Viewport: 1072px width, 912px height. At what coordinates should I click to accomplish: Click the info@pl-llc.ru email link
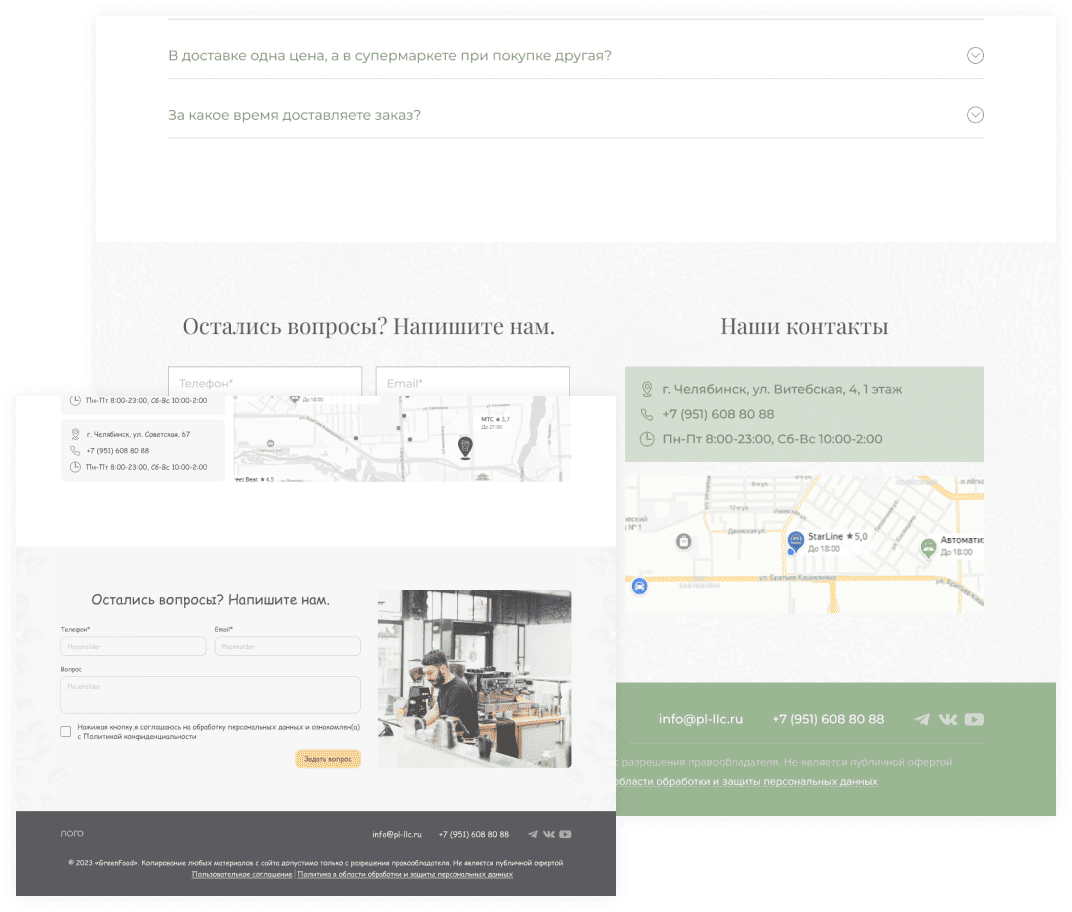tap(700, 718)
